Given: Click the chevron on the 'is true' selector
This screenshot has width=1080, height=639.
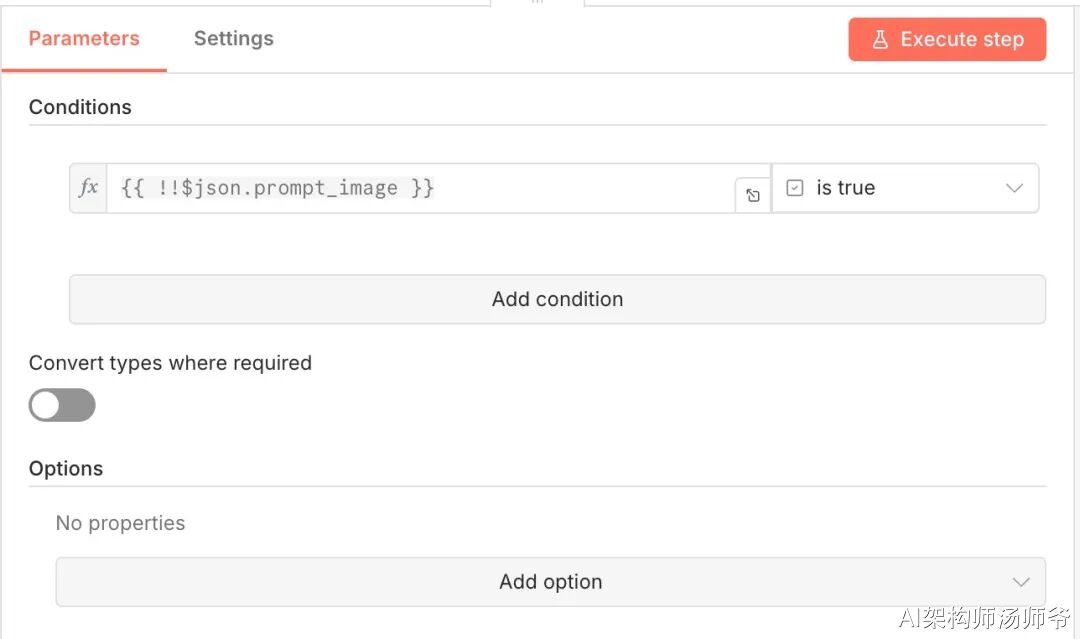Looking at the screenshot, I should click(1014, 188).
